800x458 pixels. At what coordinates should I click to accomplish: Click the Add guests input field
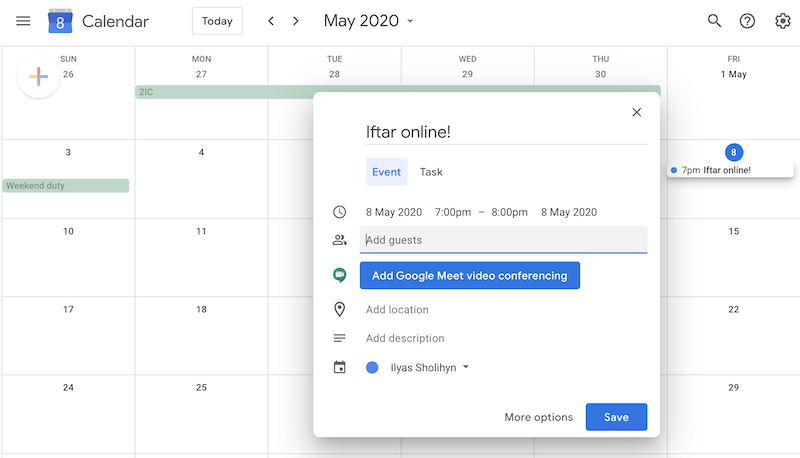coord(503,240)
